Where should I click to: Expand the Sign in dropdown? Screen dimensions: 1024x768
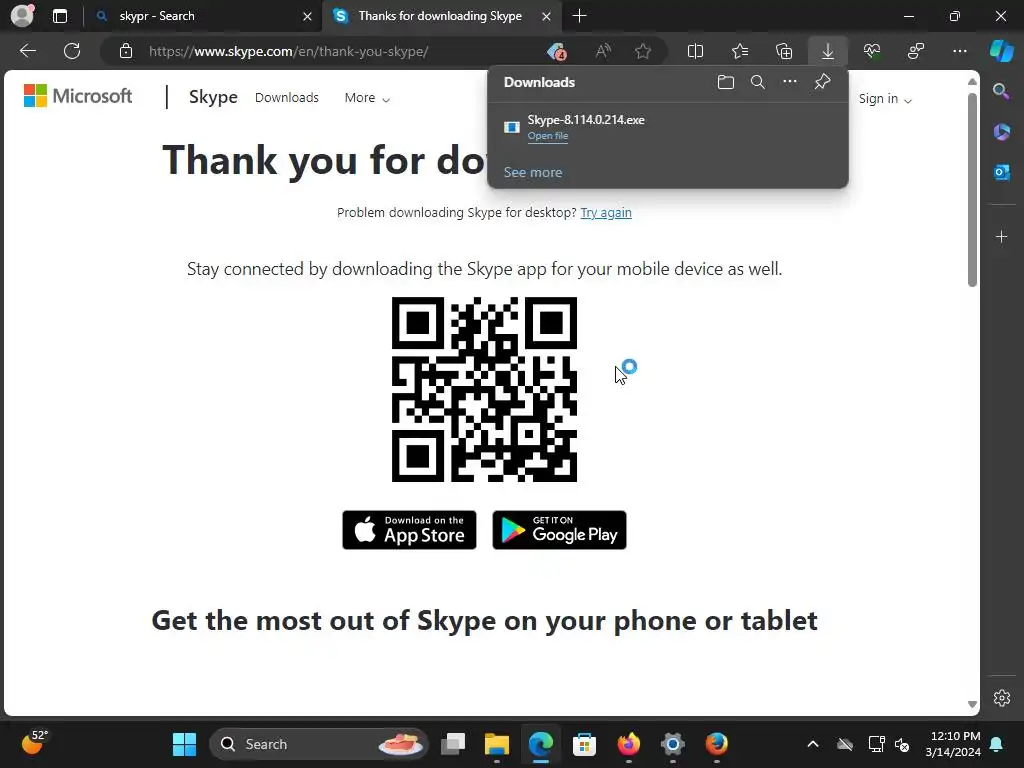[885, 99]
